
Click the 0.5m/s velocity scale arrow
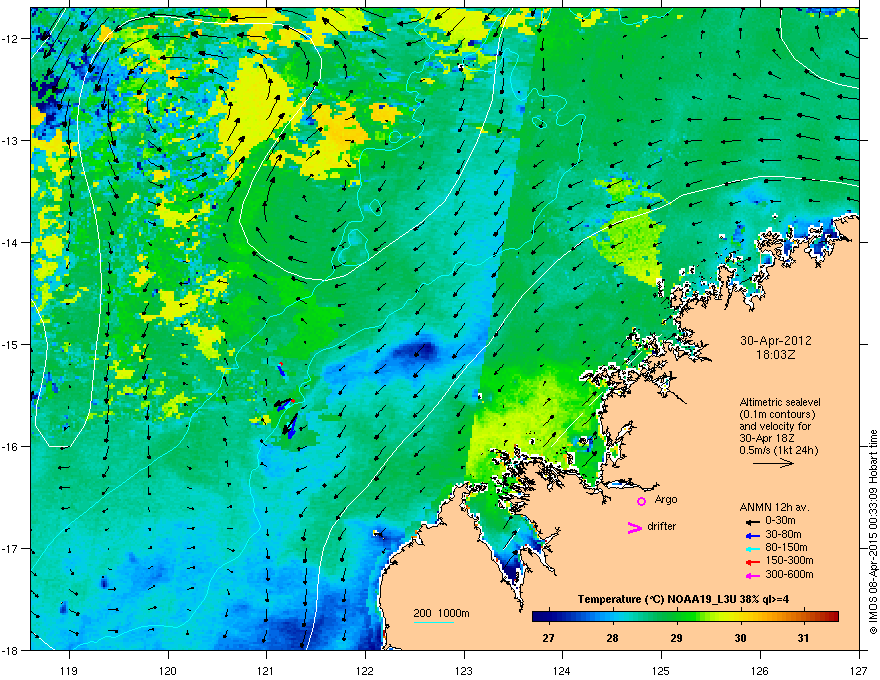tap(773, 463)
